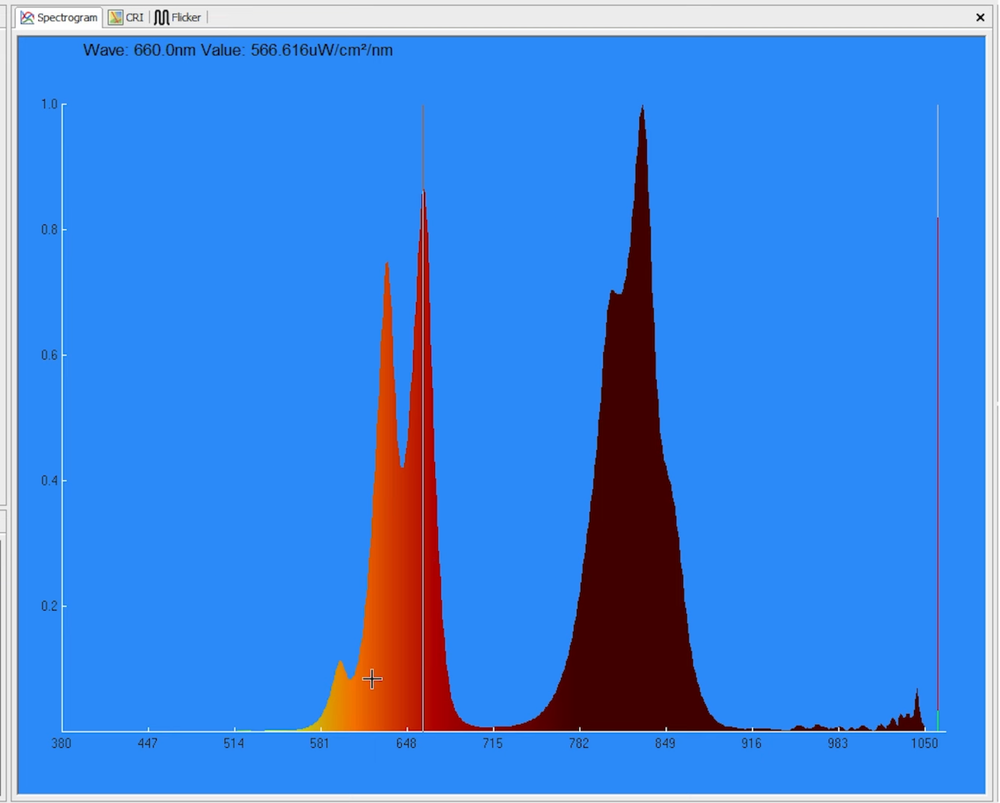The image size is (1000, 803).
Task: Click the orange peak near 630nm
Action: pos(387,268)
